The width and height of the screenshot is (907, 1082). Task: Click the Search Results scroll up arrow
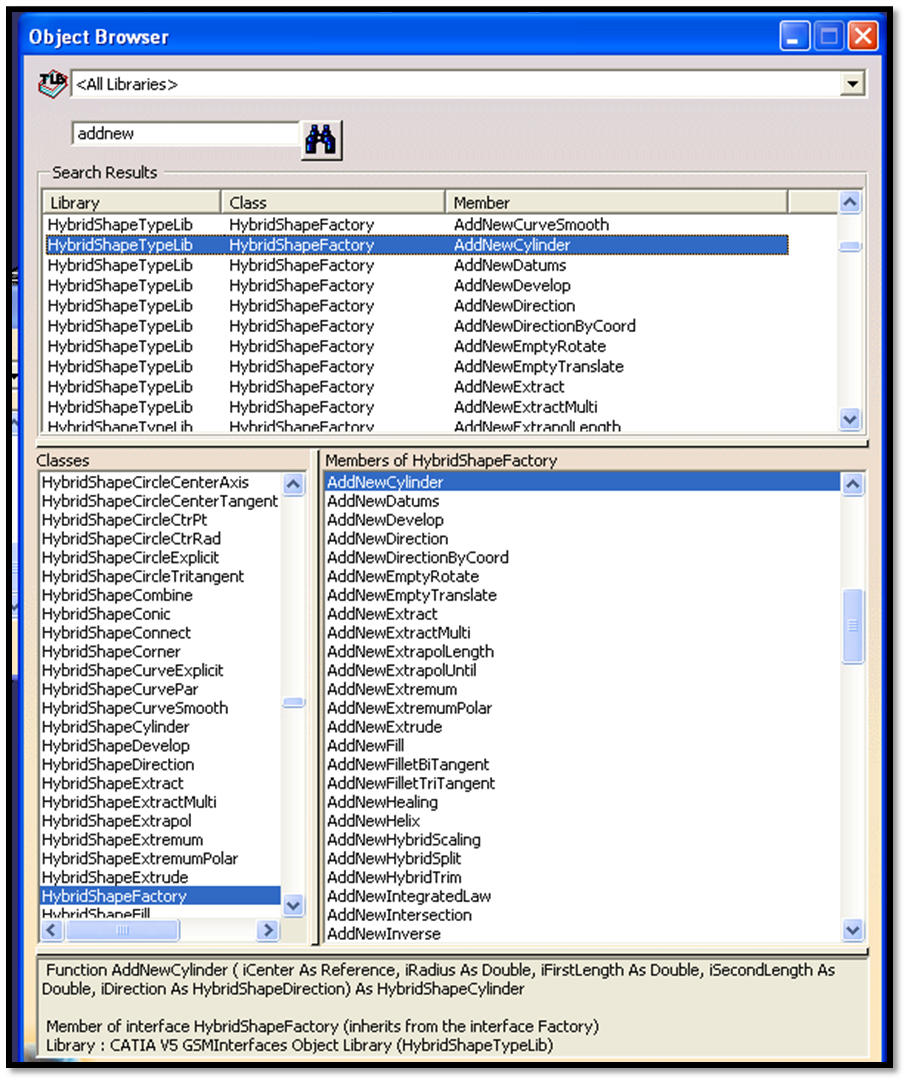tap(850, 202)
